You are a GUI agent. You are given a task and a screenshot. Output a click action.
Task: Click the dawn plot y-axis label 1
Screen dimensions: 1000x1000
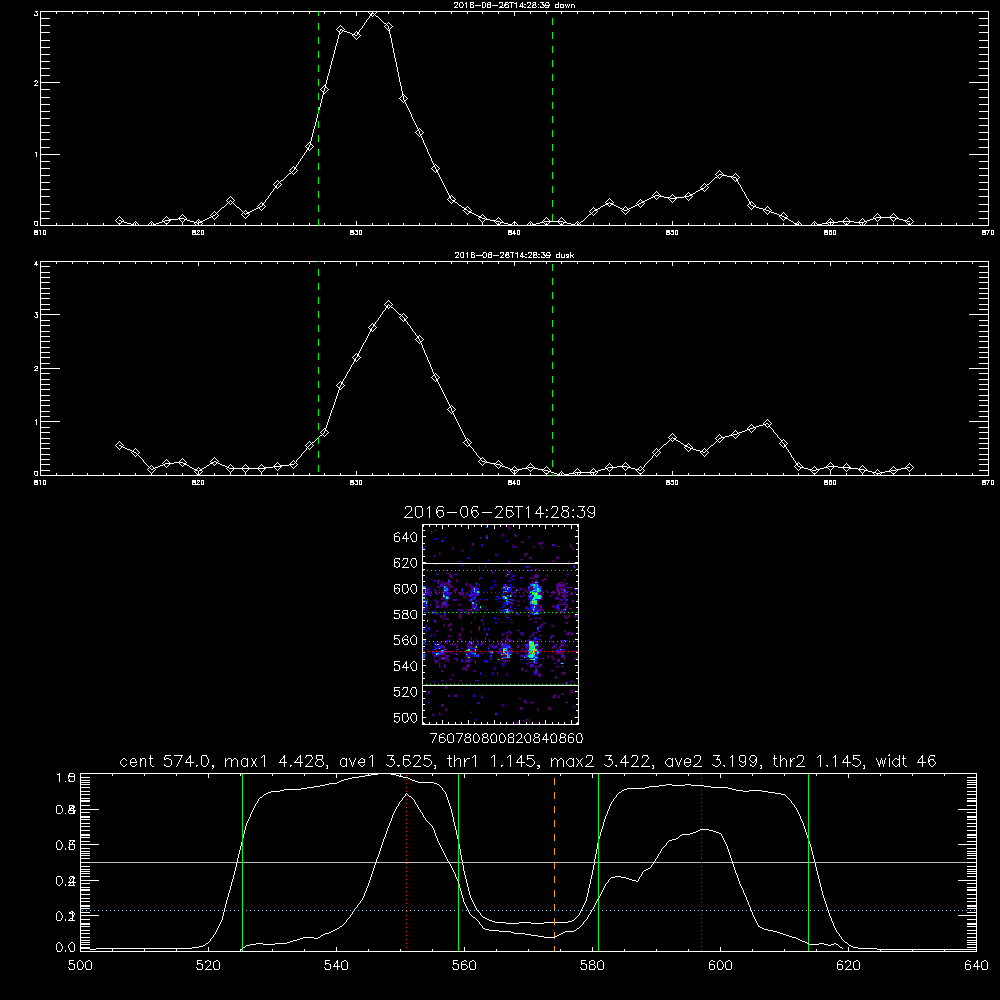point(36,154)
